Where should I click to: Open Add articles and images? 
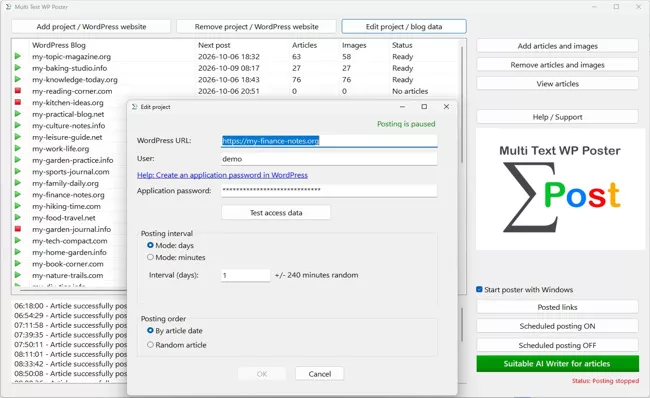pos(557,46)
